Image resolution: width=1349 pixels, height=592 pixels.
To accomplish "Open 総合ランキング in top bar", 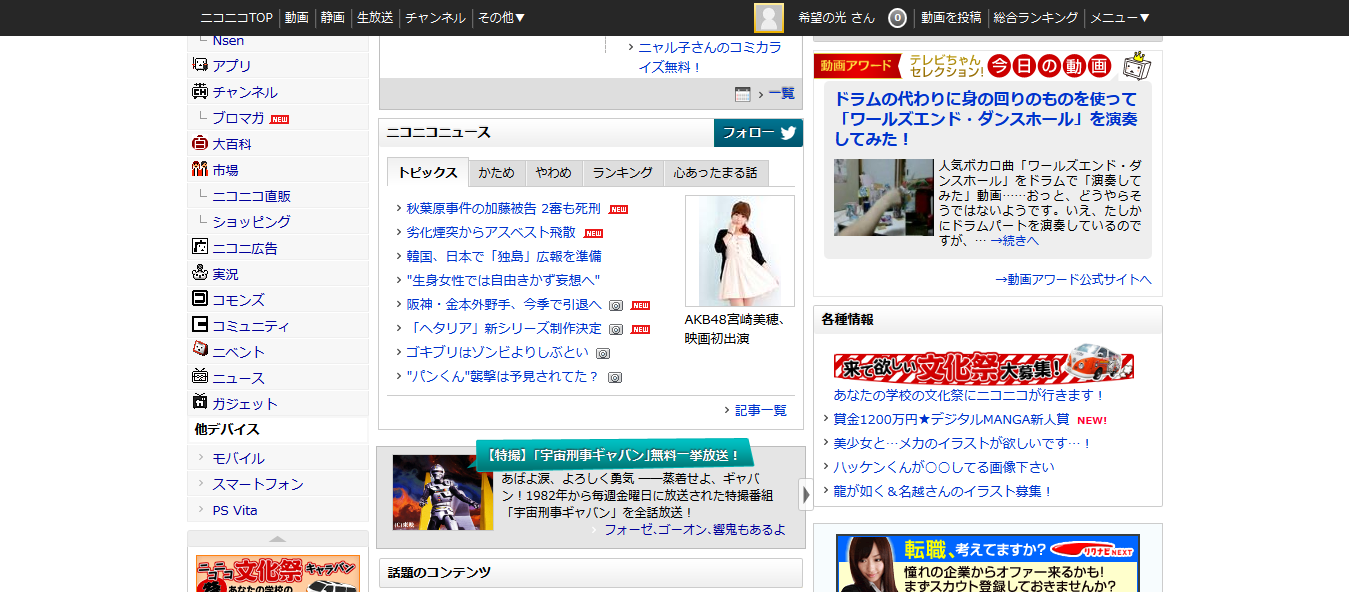I will [x=1036, y=18].
